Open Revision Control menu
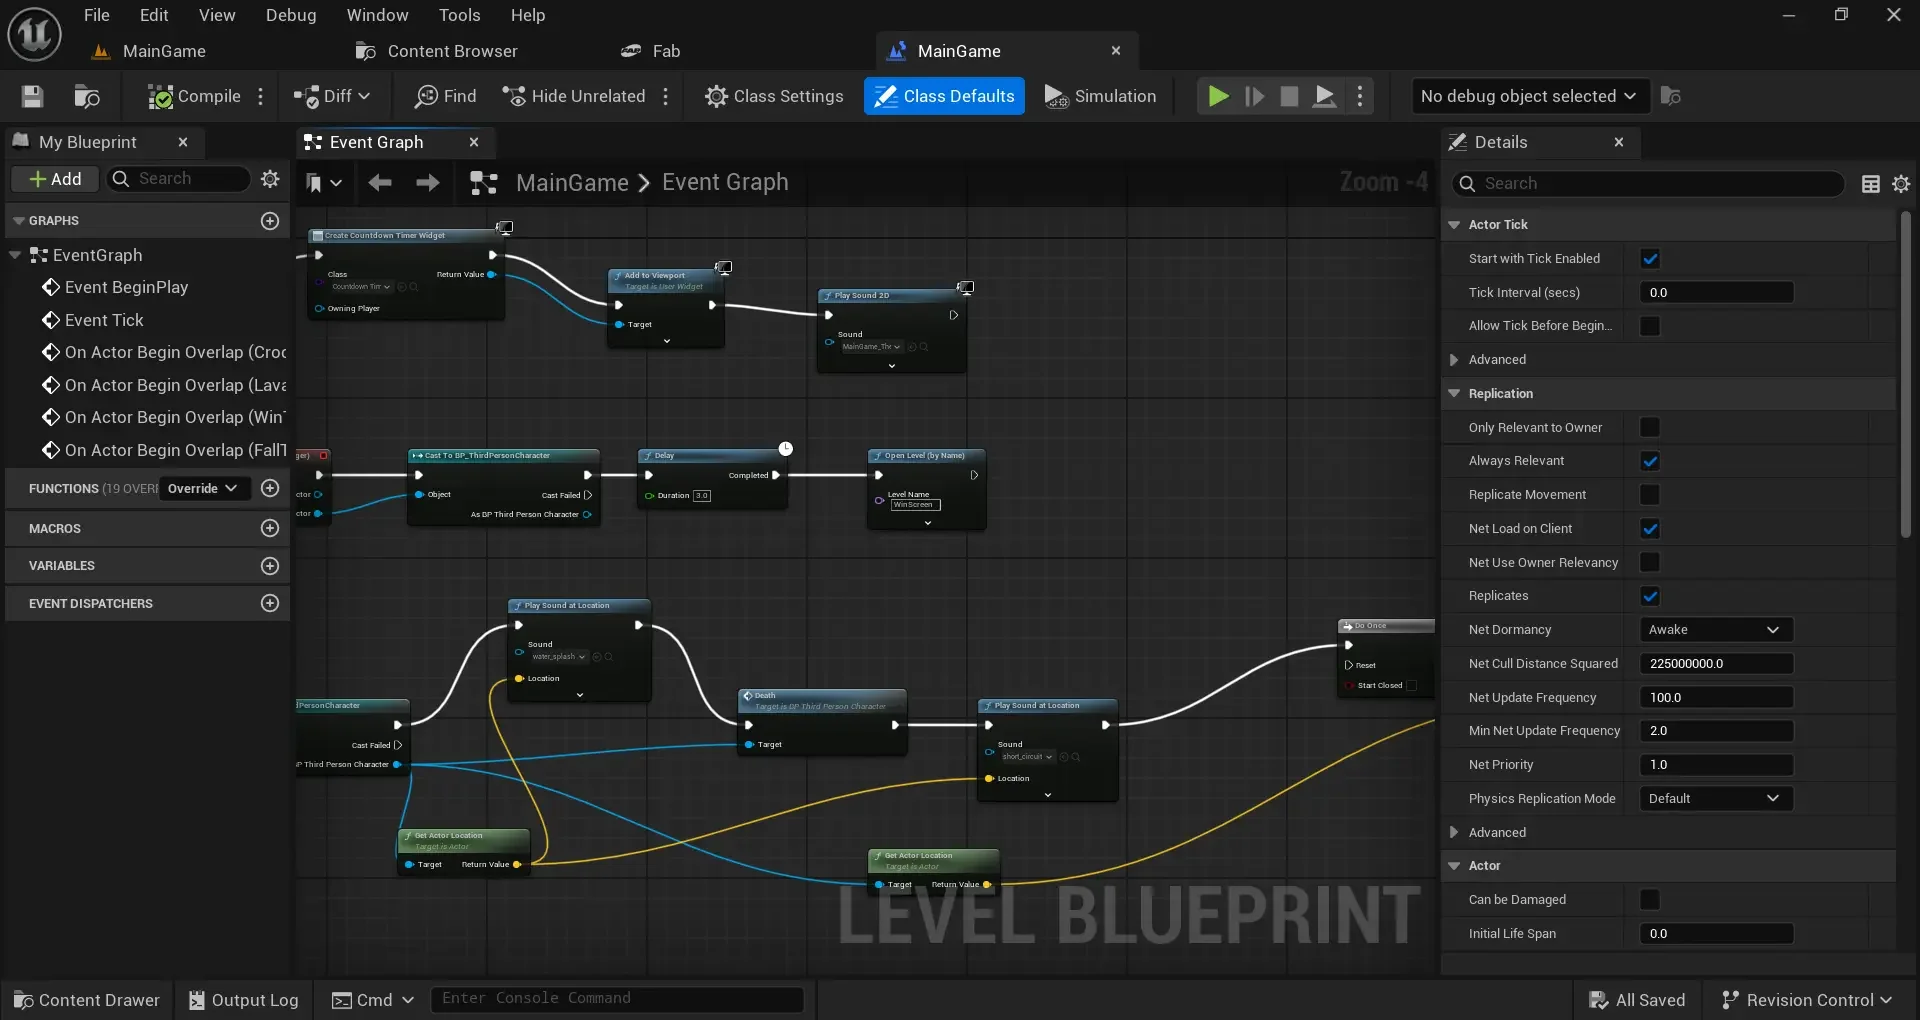The height and width of the screenshot is (1020, 1920). 1807,1000
